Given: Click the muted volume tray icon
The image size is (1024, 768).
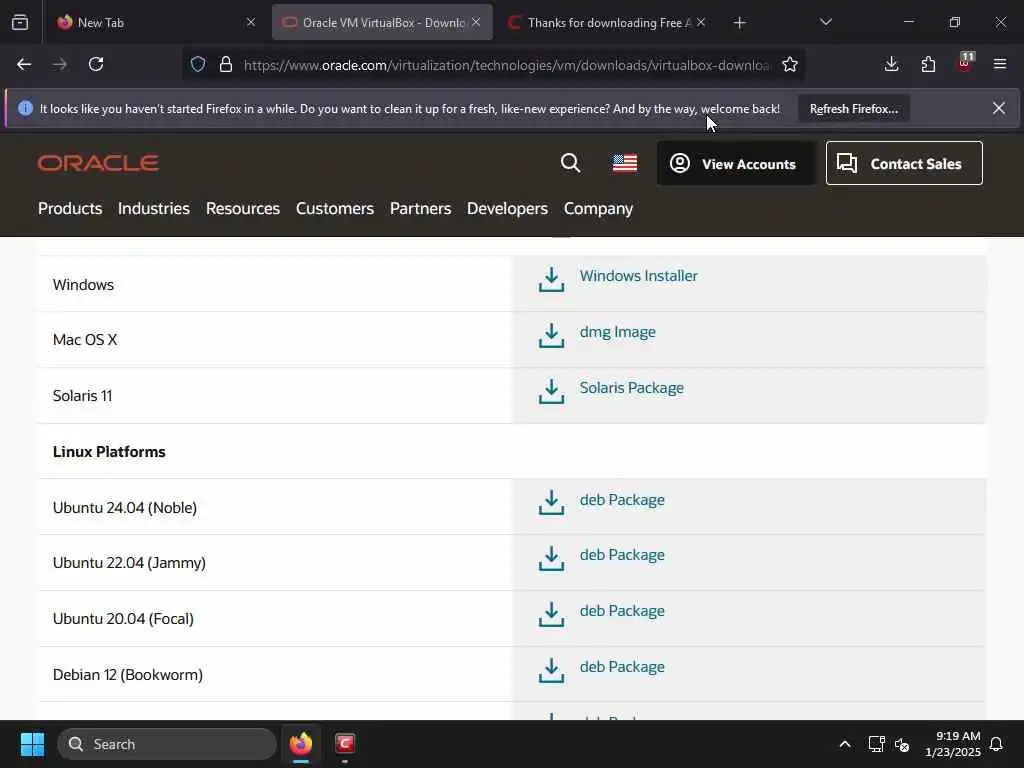Looking at the screenshot, I should pyautogui.click(x=902, y=744).
